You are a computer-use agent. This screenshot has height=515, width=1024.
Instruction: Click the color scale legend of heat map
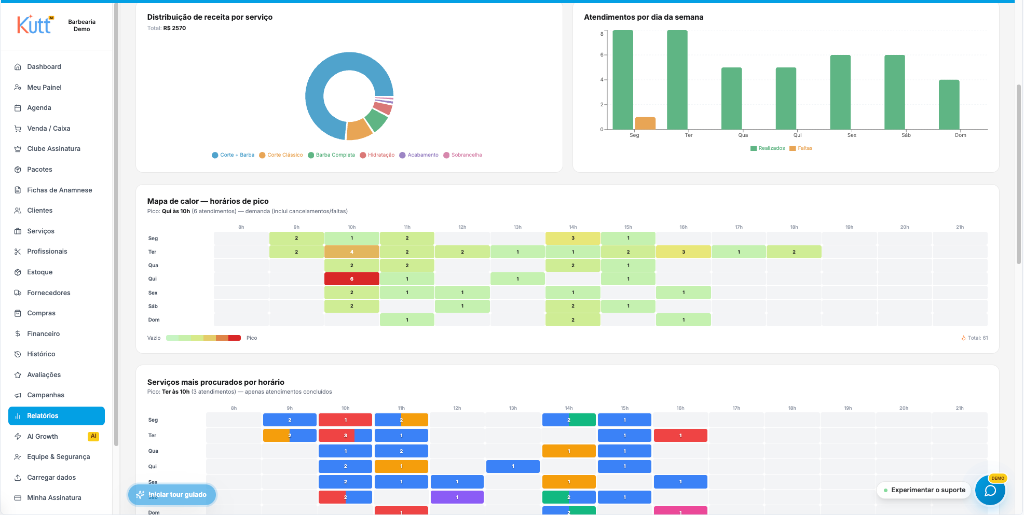[203, 338]
